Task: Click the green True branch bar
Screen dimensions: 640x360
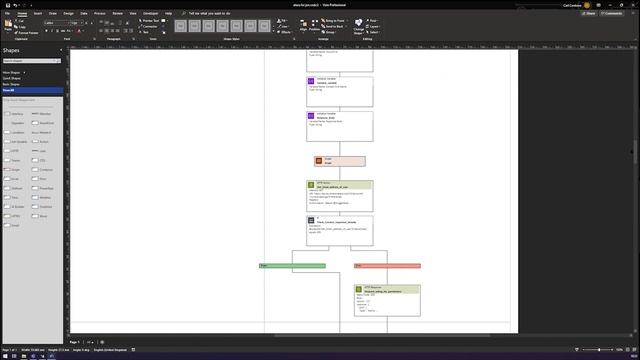Action: click(292, 266)
